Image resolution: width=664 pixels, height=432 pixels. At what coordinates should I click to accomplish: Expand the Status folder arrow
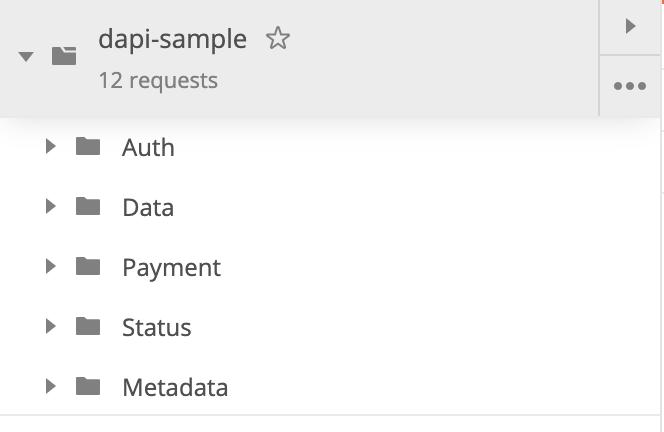click(51, 327)
